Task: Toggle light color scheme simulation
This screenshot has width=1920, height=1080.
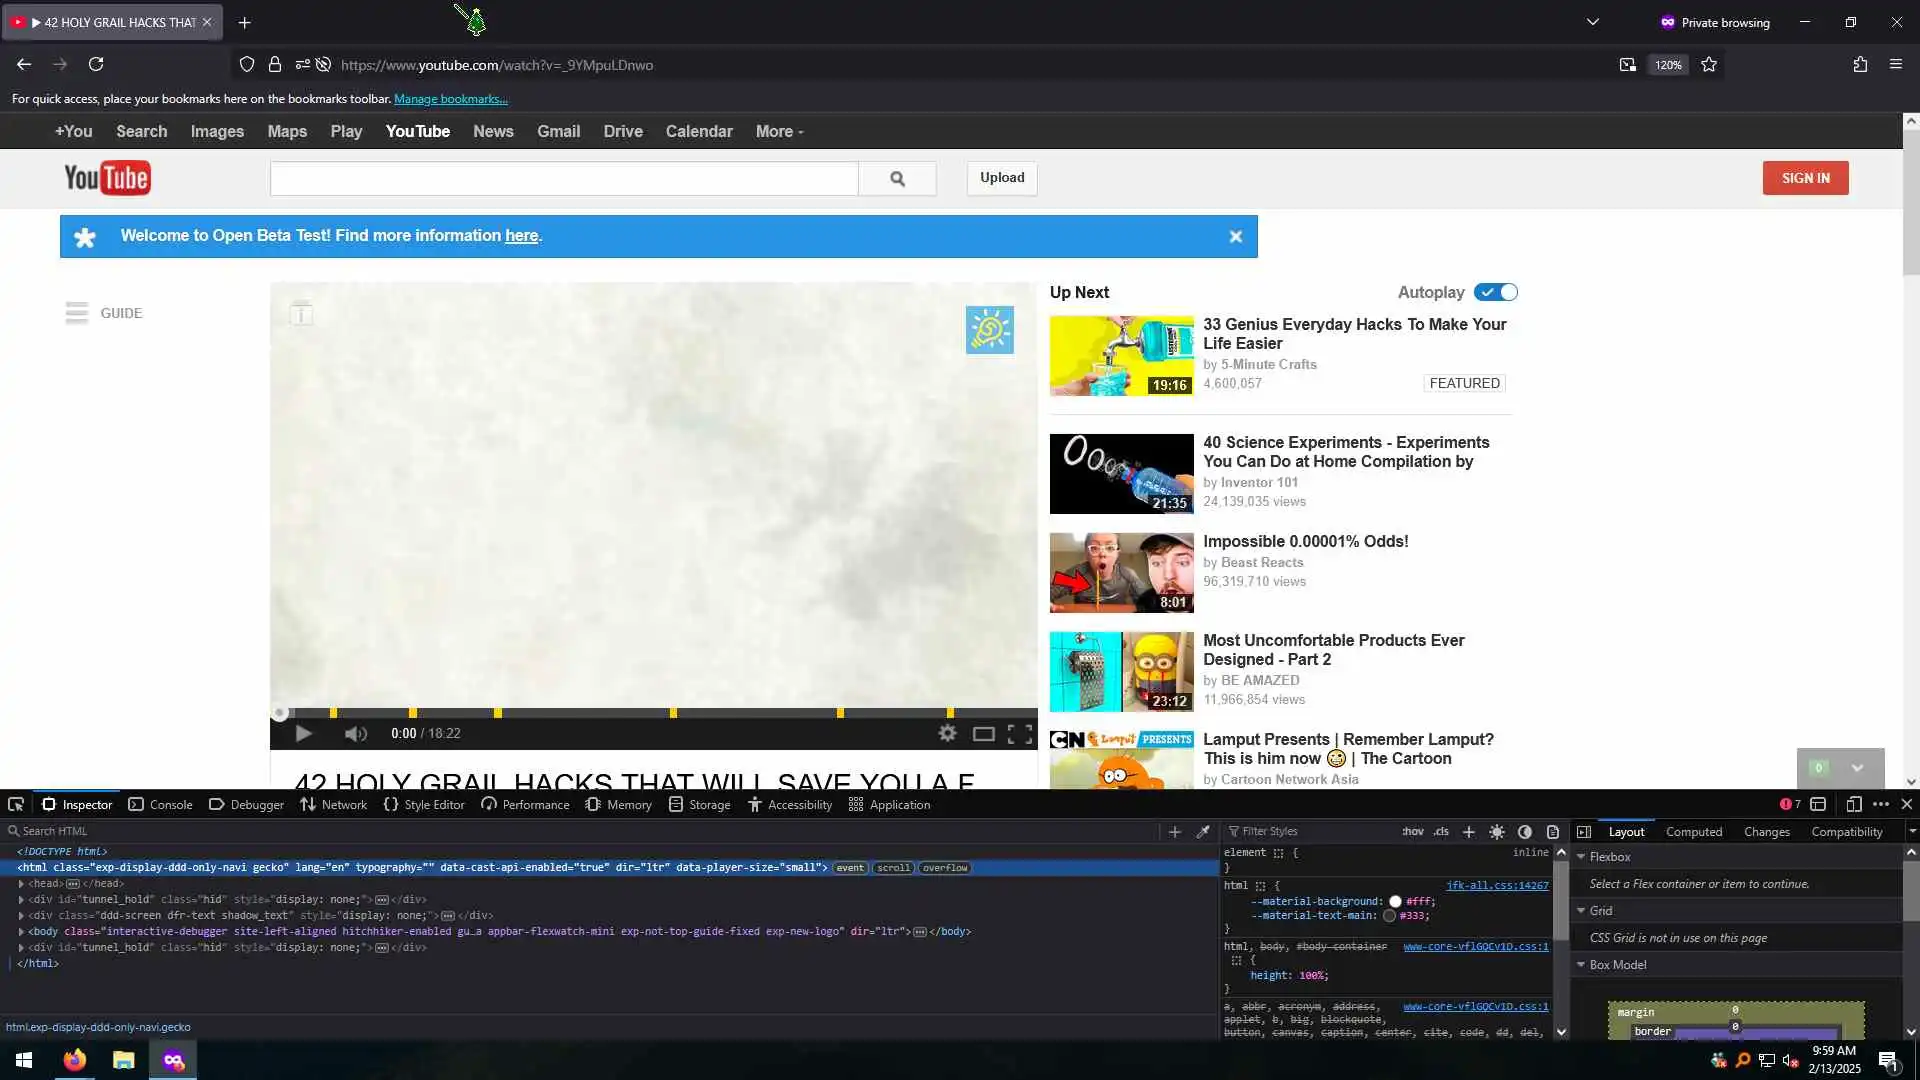Action: click(1497, 831)
